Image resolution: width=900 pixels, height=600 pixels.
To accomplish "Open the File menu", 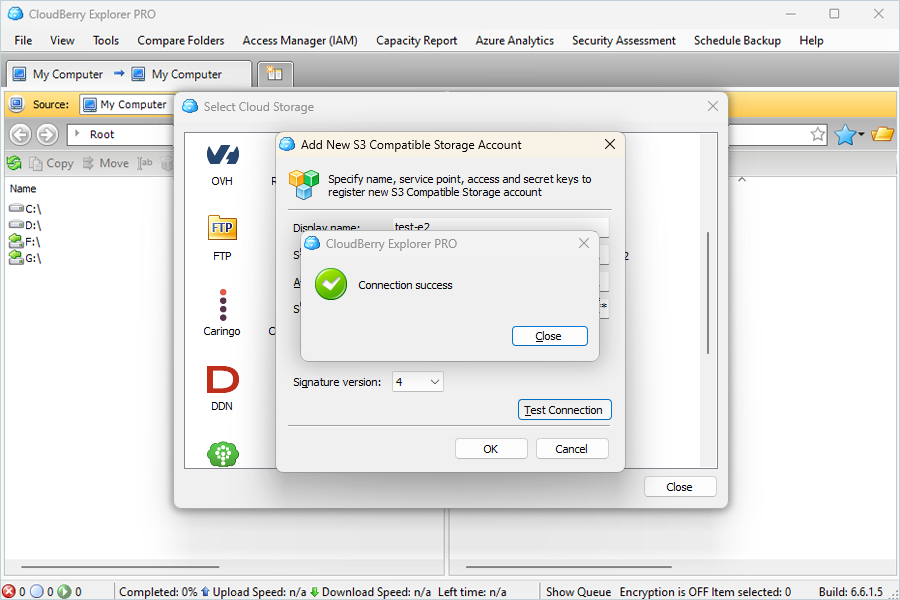I will pyautogui.click(x=23, y=41).
